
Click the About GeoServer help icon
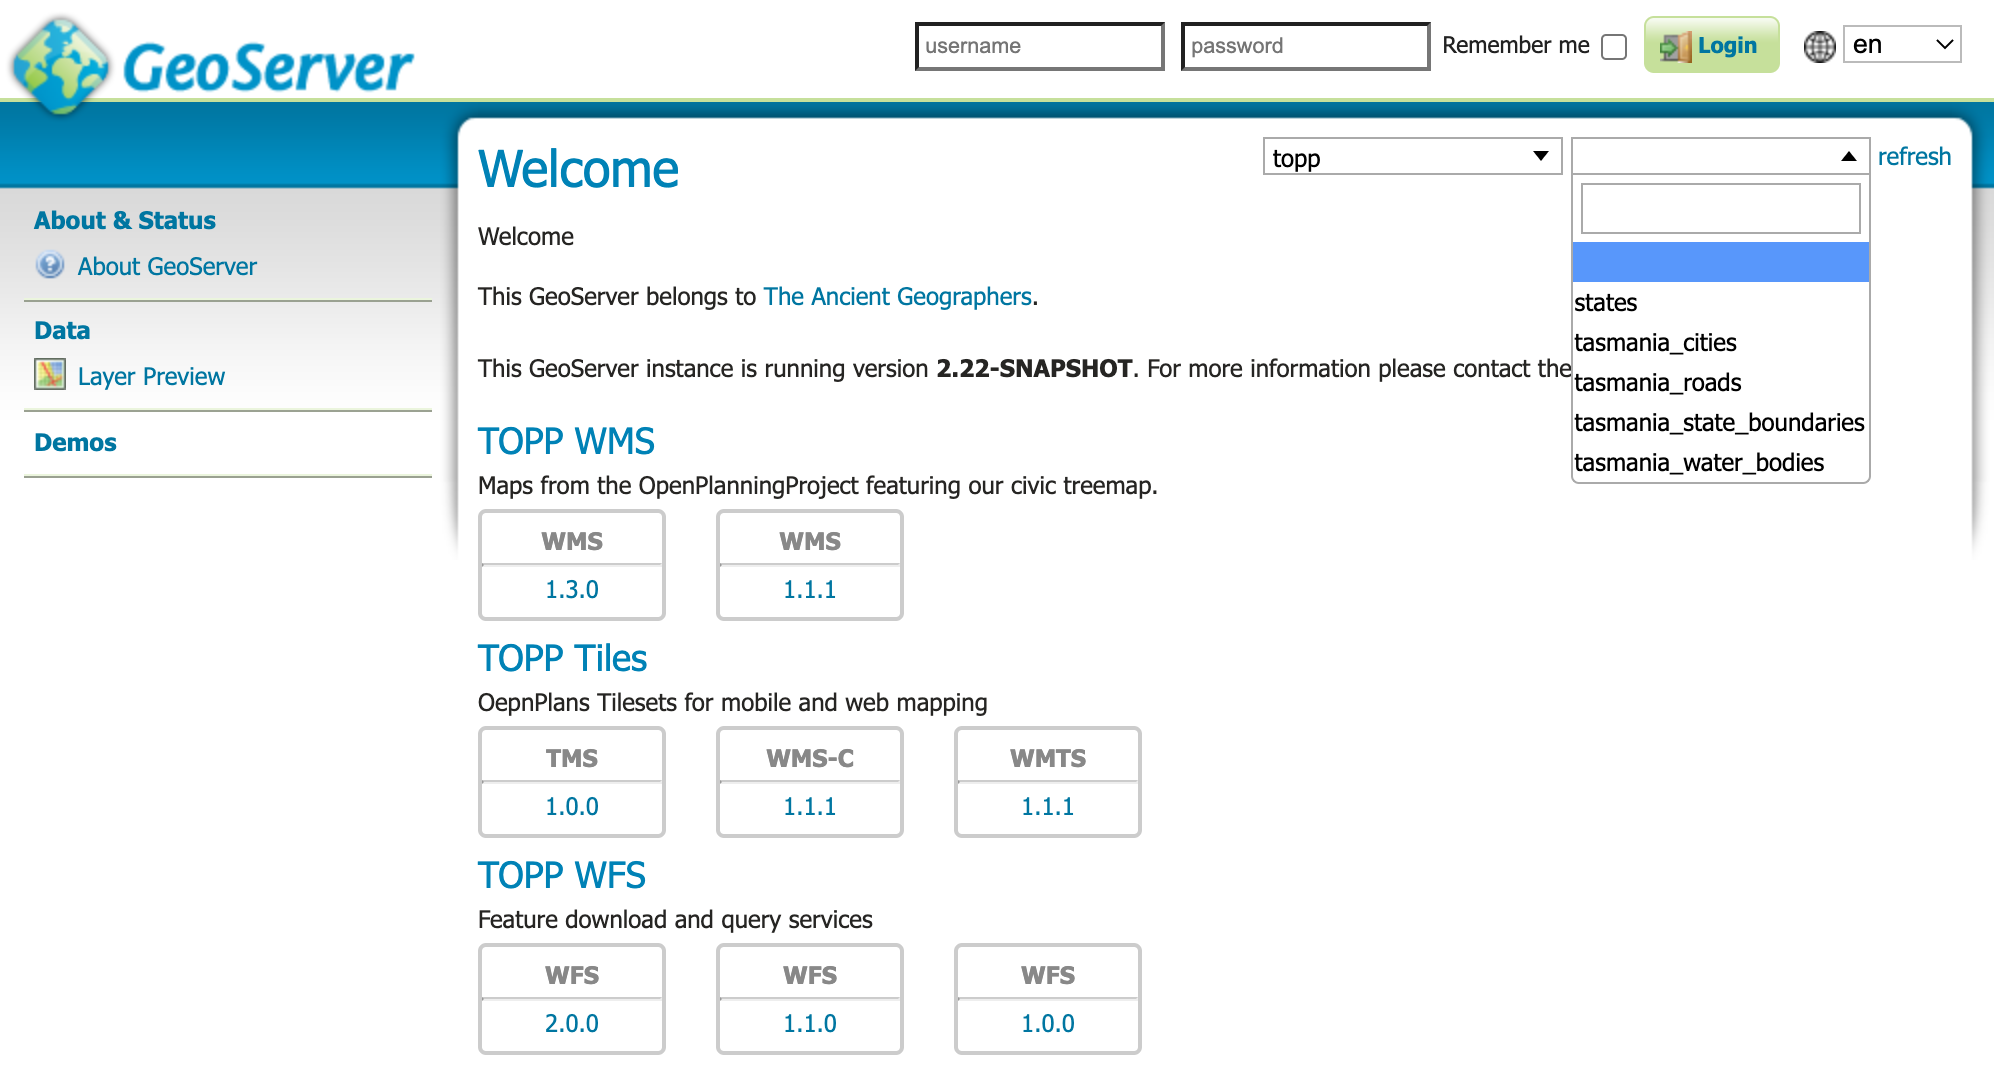pos(50,265)
